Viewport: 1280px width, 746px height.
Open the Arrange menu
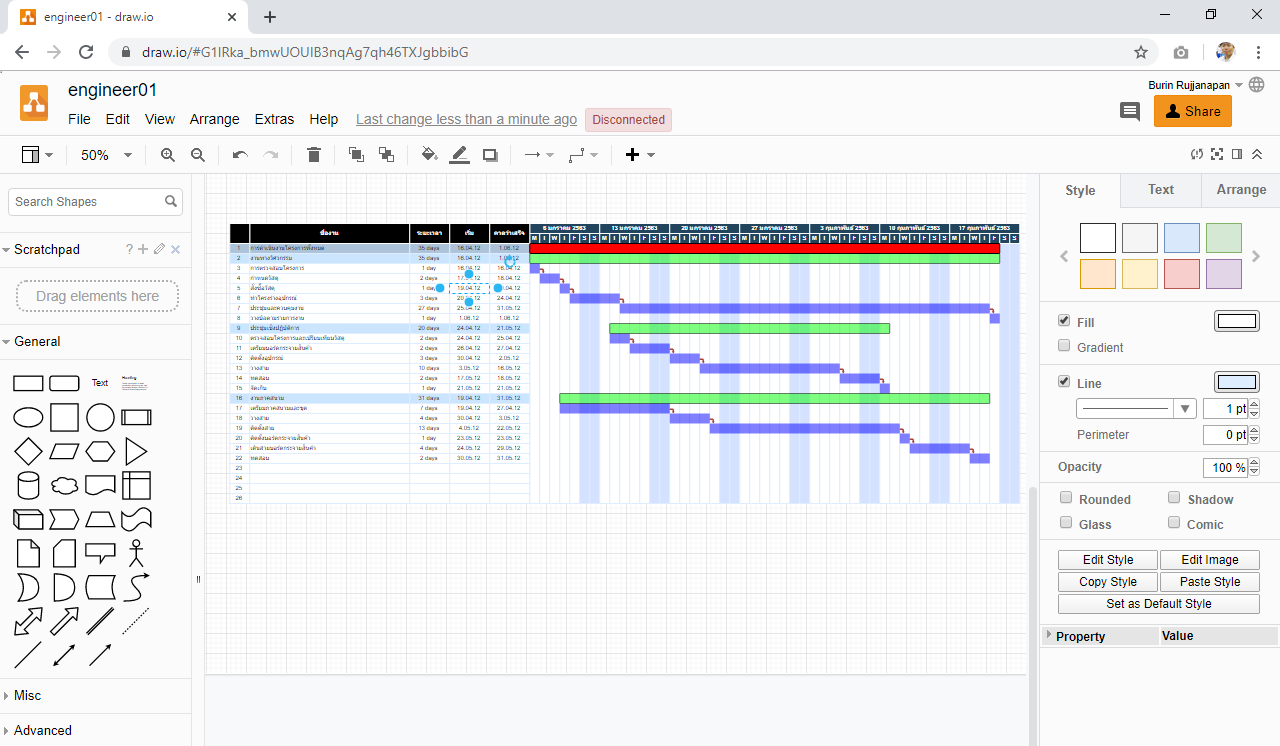[214, 119]
